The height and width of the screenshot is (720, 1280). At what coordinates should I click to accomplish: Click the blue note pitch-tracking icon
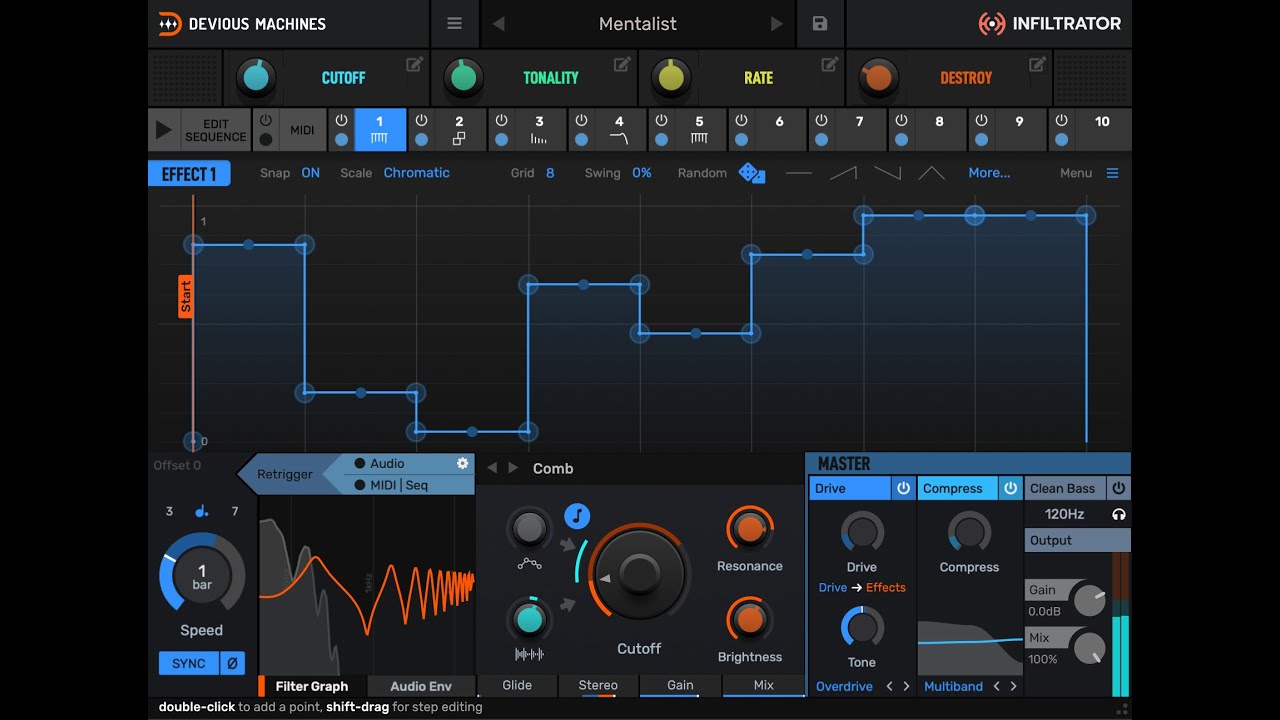(x=577, y=516)
